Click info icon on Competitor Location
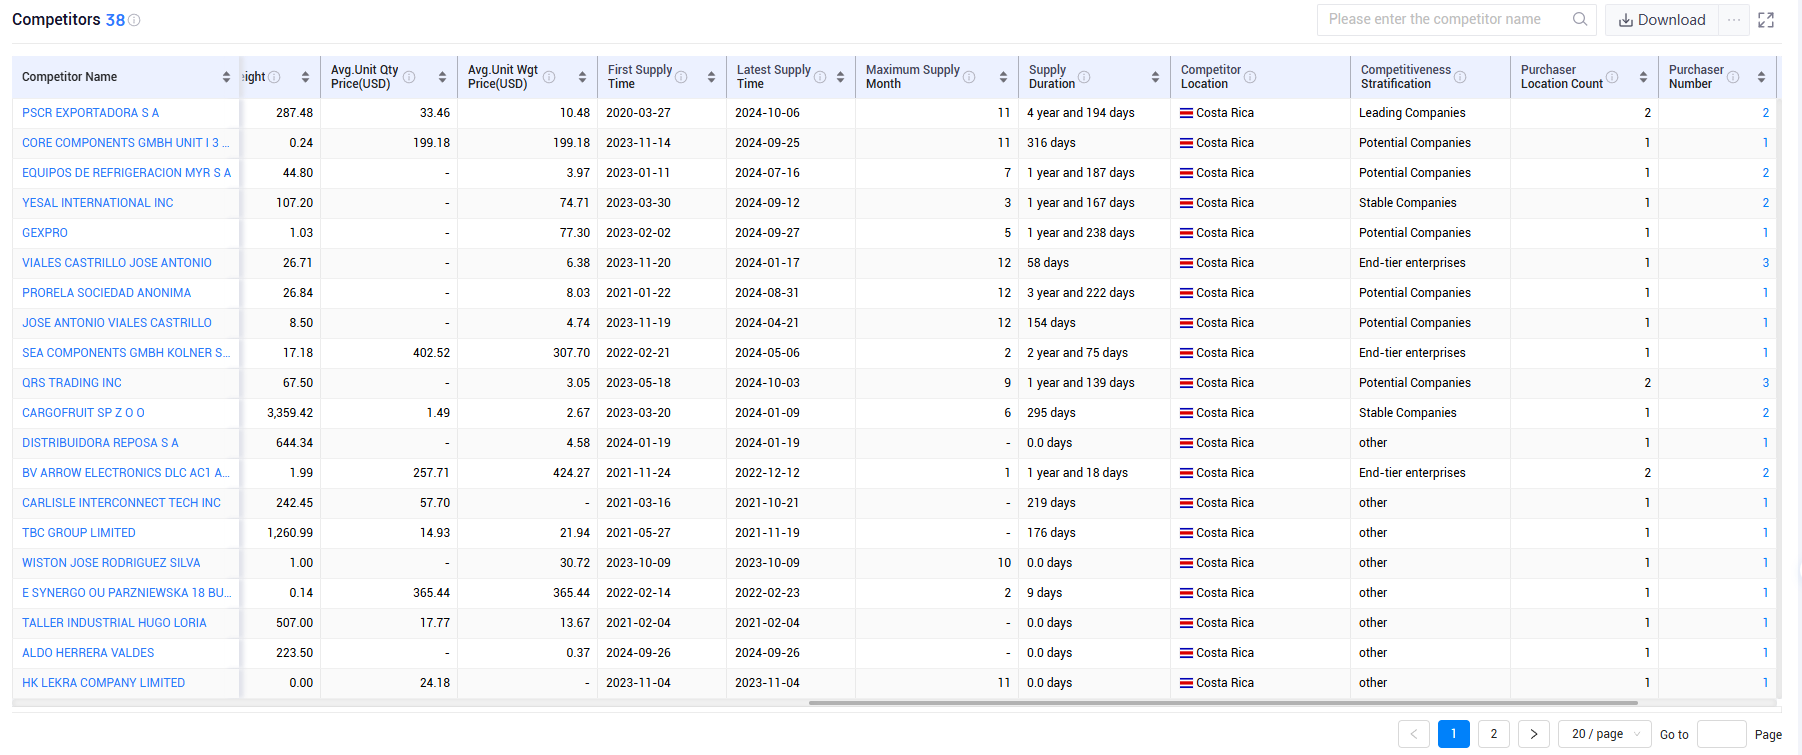 tap(1250, 77)
